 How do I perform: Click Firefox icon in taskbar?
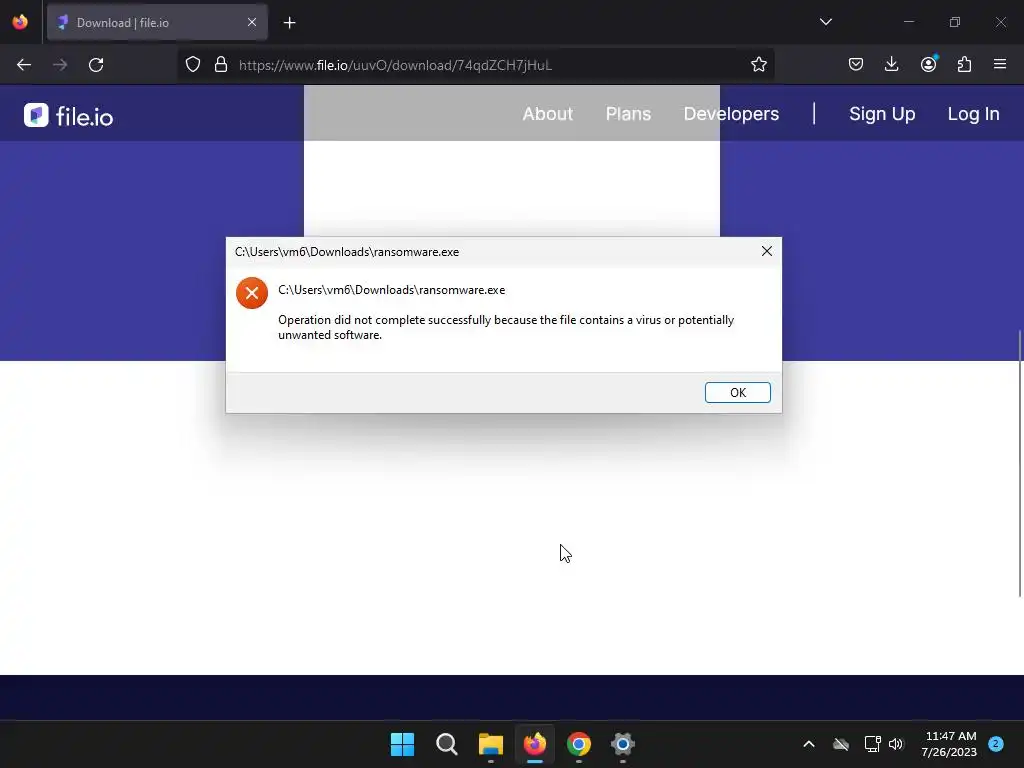tap(535, 744)
